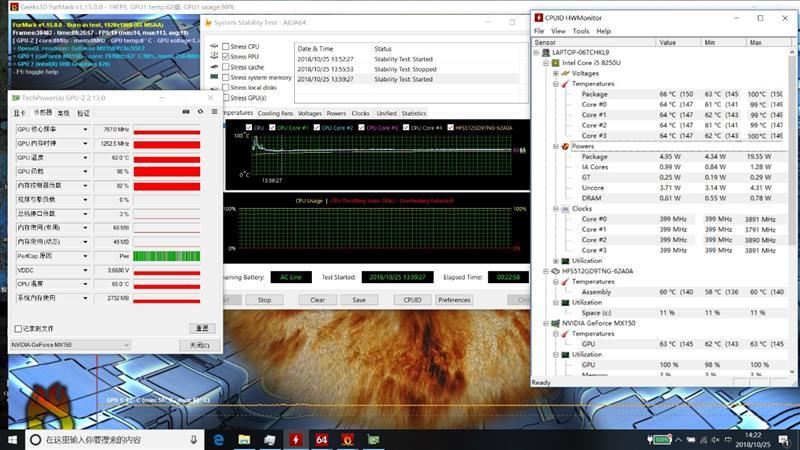Click the HFS512GD9TNG-62A0A drive icon
Viewport: 800px width, 450px height.
point(556,271)
